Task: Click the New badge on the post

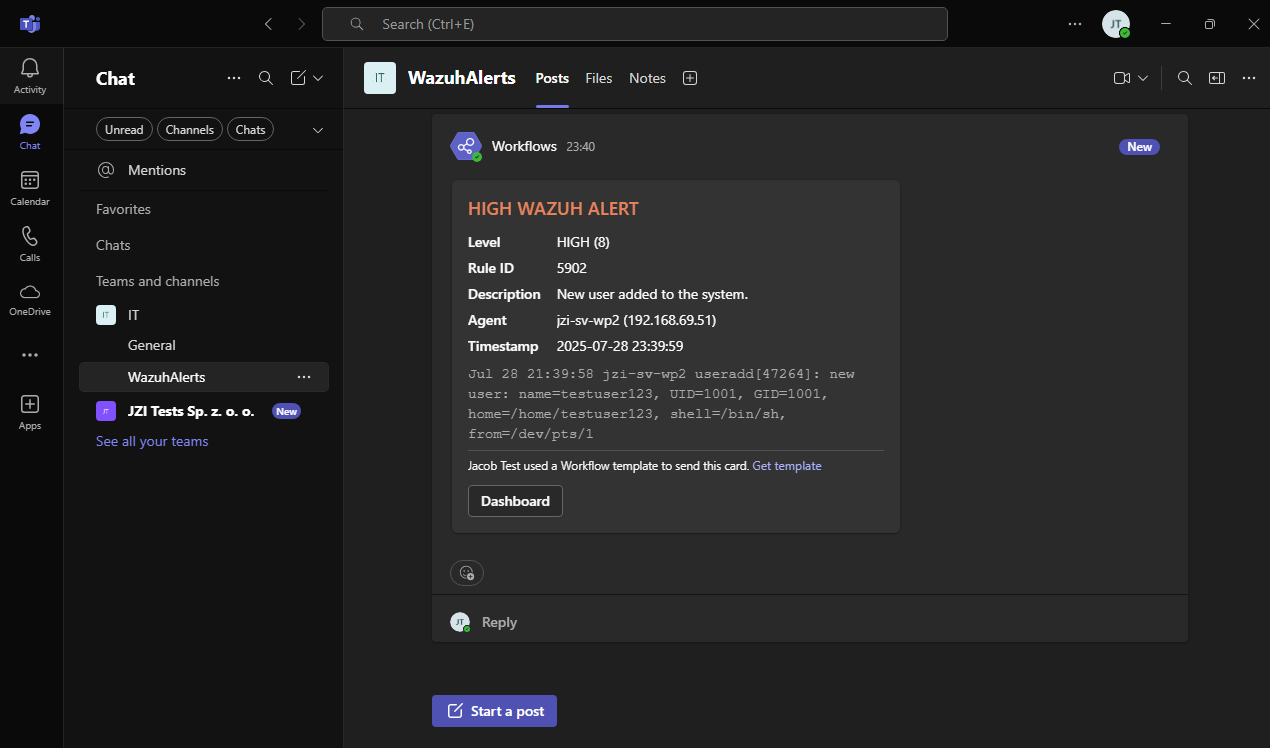Action: (x=1139, y=147)
